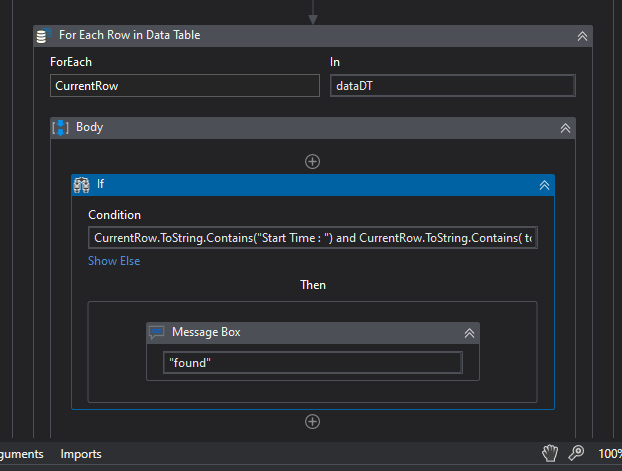Screen dimensions: 622x471
Task: Click the ForEach CurrentRow field
Action: (x=184, y=86)
